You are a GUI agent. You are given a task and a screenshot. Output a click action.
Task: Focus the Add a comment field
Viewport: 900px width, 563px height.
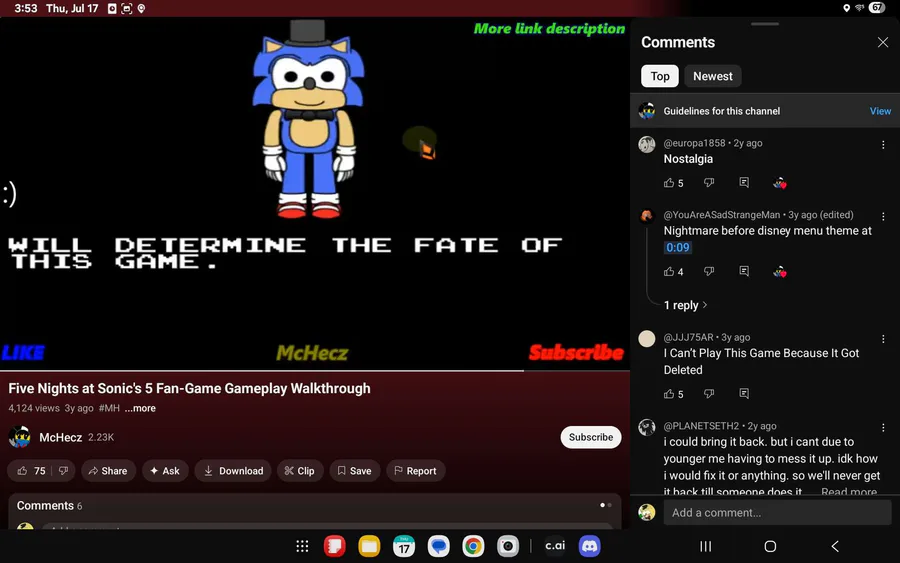[x=777, y=512]
